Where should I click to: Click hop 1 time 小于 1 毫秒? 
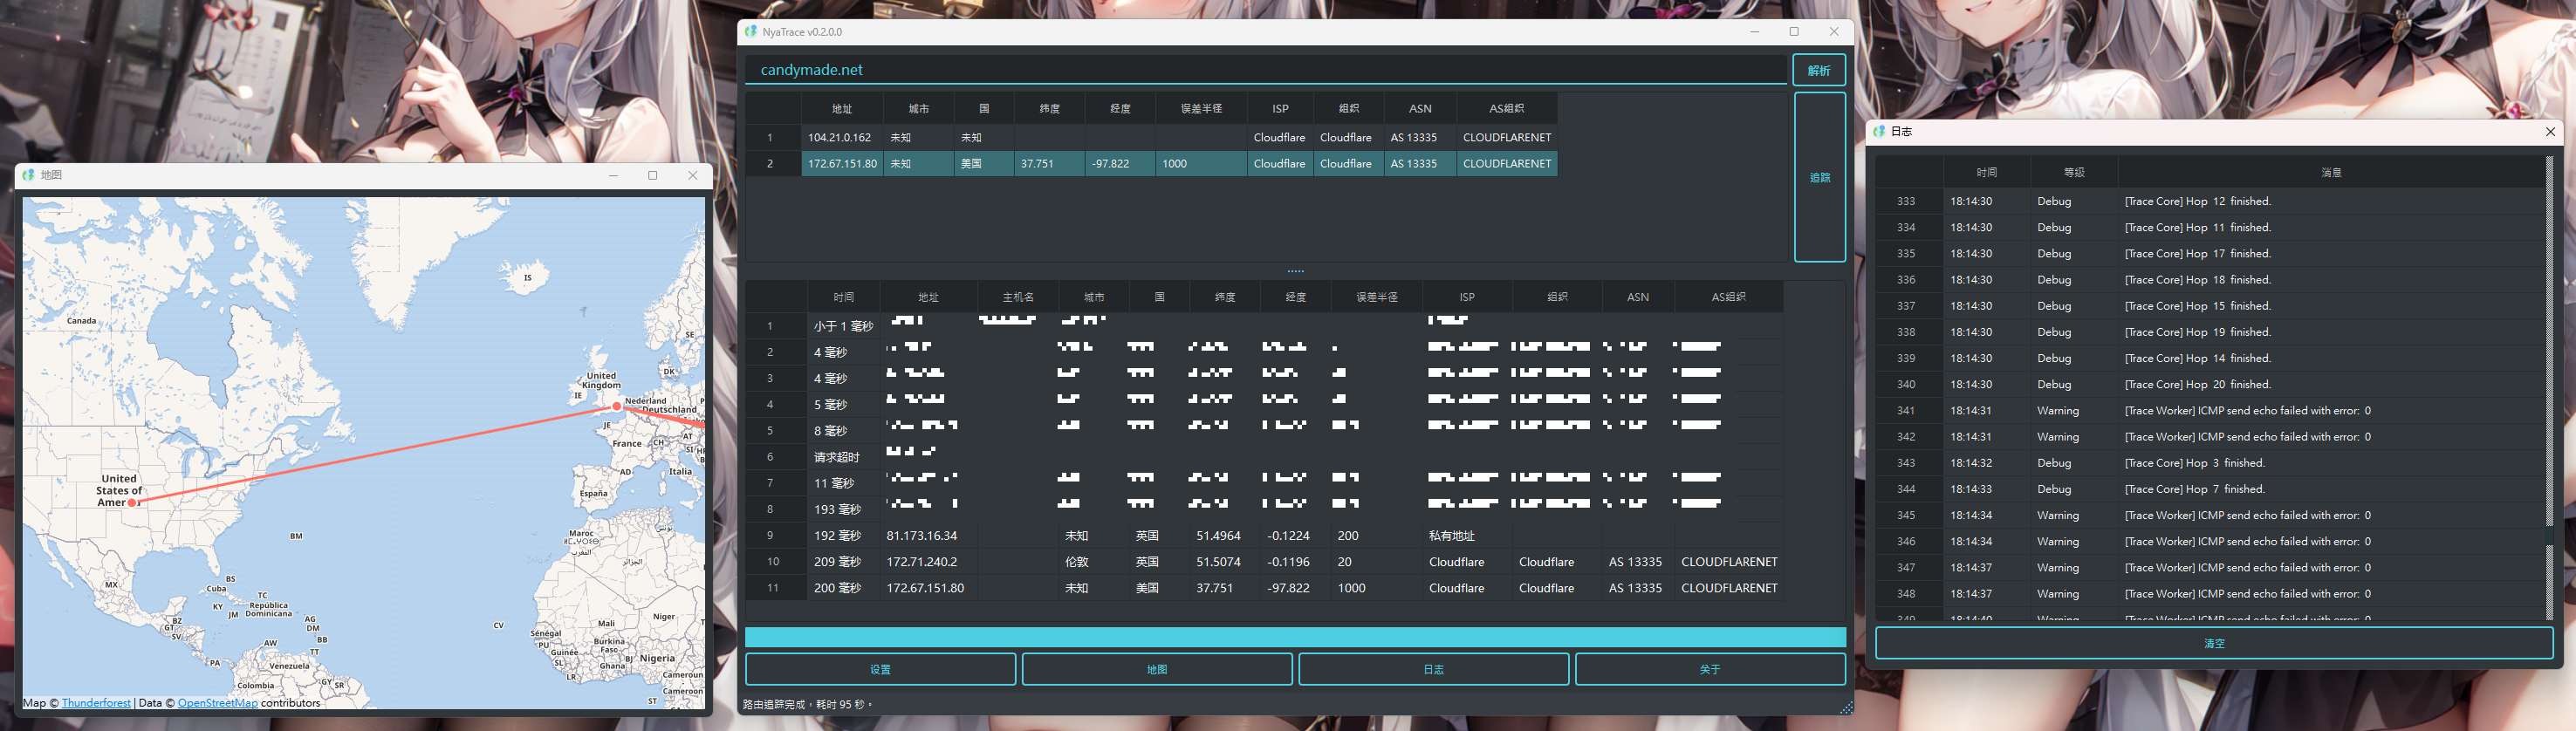point(843,326)
